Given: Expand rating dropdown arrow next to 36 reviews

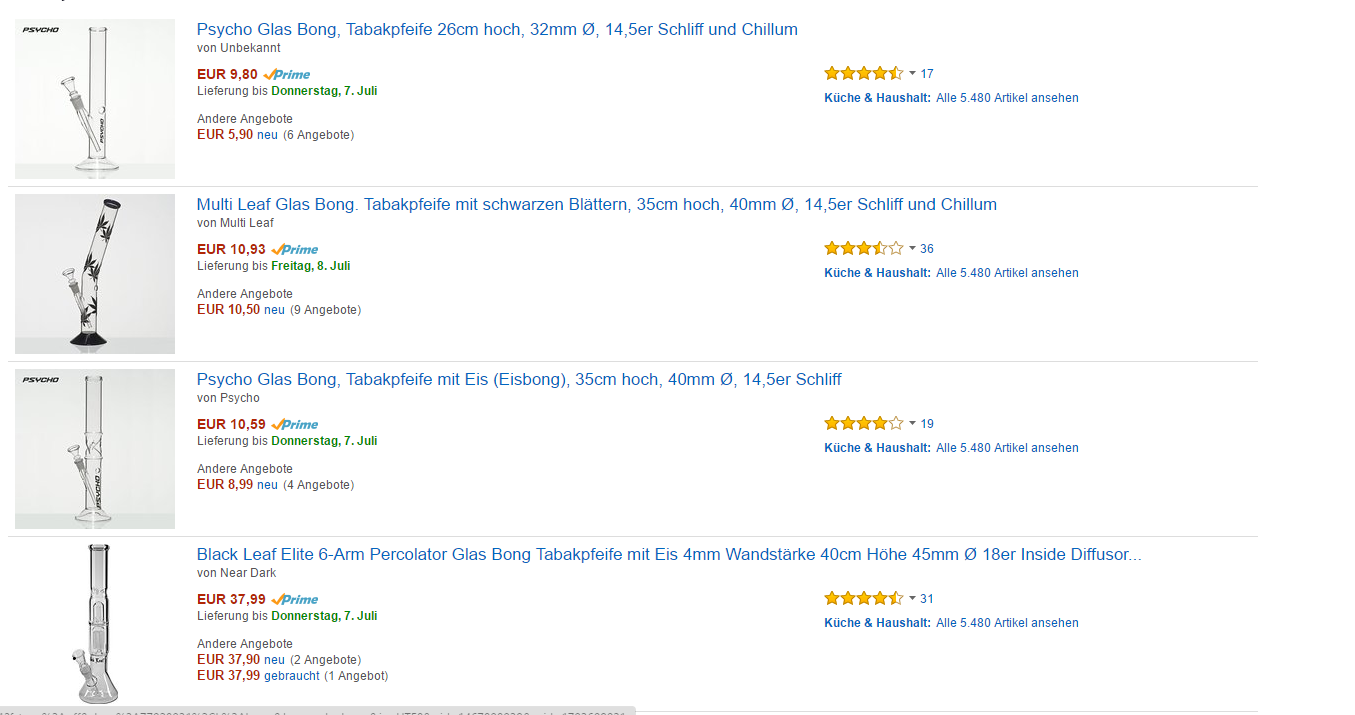Looking at the screenshot, I should point(912,248).
